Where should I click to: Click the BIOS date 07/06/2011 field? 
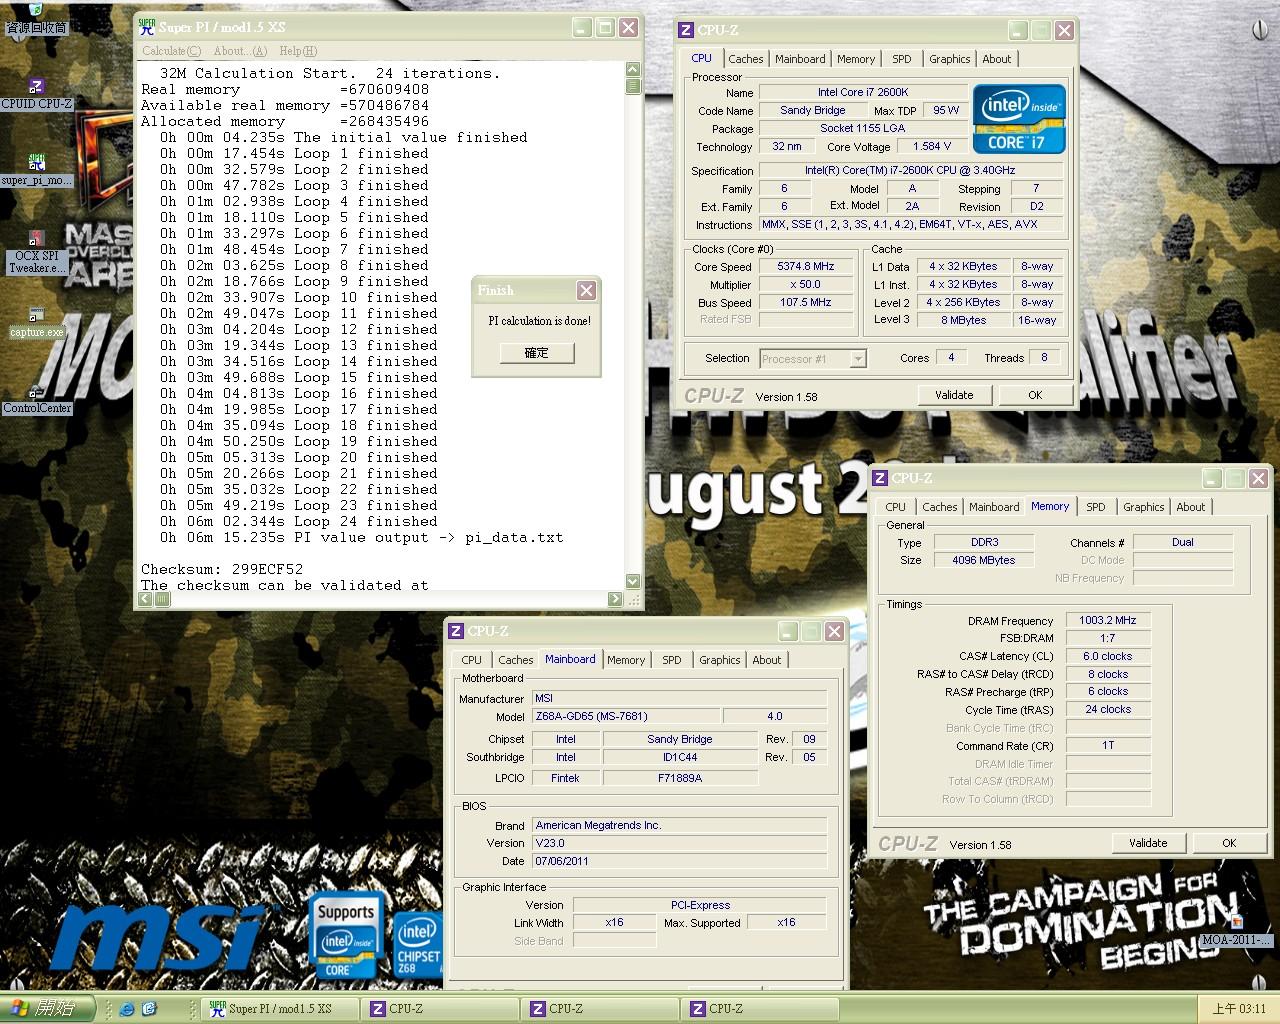click(678, 861)
